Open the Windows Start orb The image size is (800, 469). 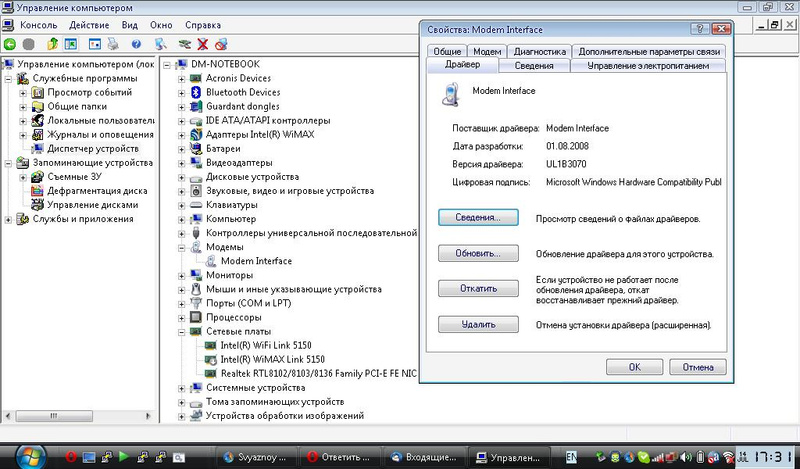pyautogui.click(x=31, y=456)
